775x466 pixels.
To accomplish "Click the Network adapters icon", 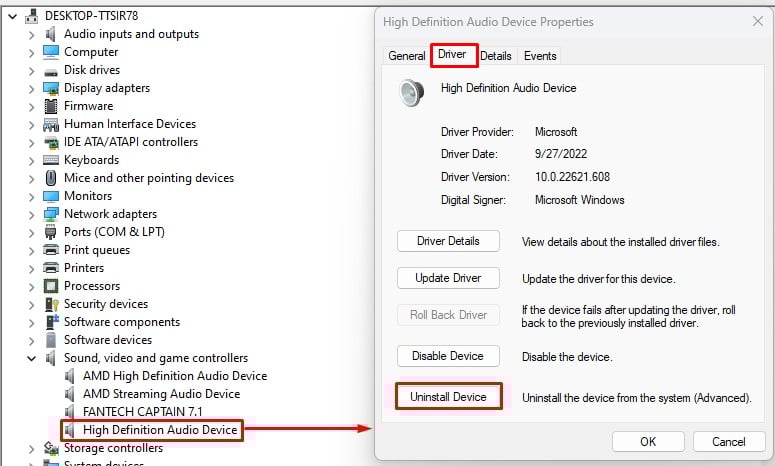I will (x=51, y=214).
